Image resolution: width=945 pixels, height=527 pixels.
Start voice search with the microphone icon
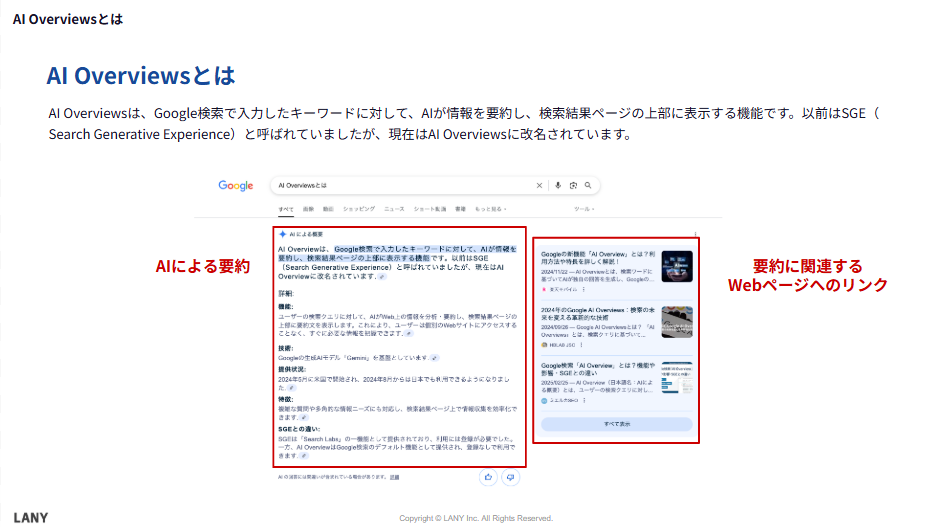click(x=558, y=186)
